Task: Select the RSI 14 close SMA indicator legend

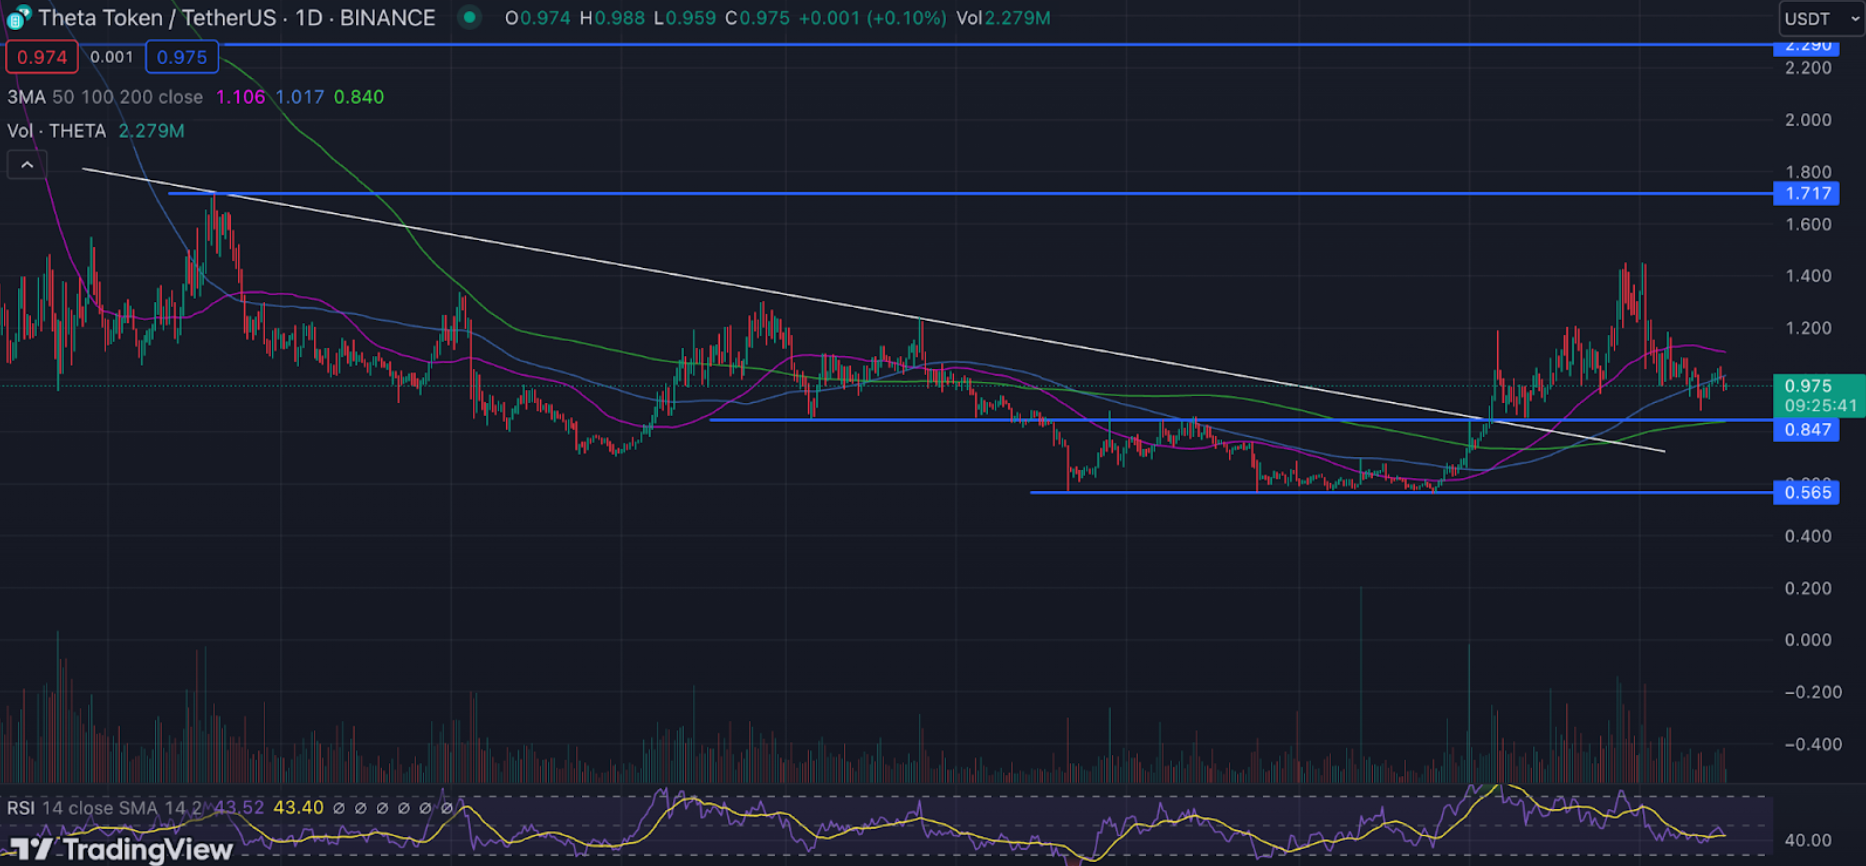Action: click(x=104, y=808)
